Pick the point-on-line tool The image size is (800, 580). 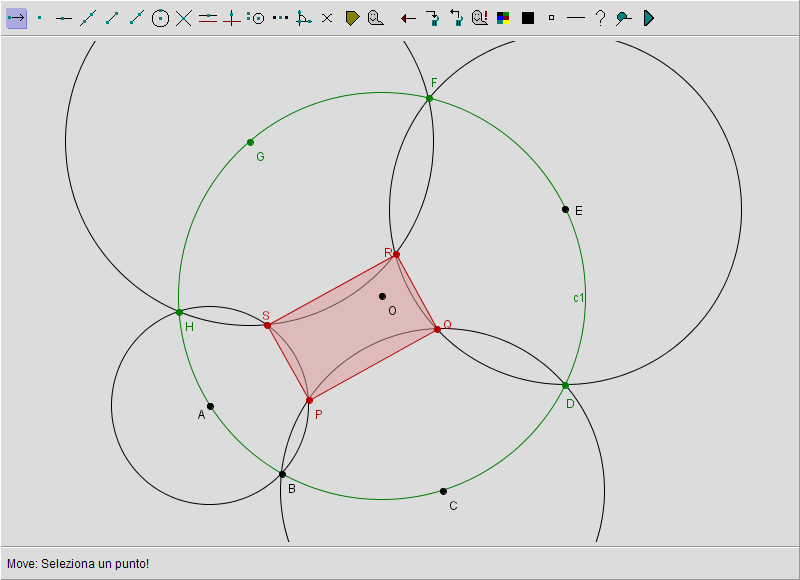tap(64, 18)
